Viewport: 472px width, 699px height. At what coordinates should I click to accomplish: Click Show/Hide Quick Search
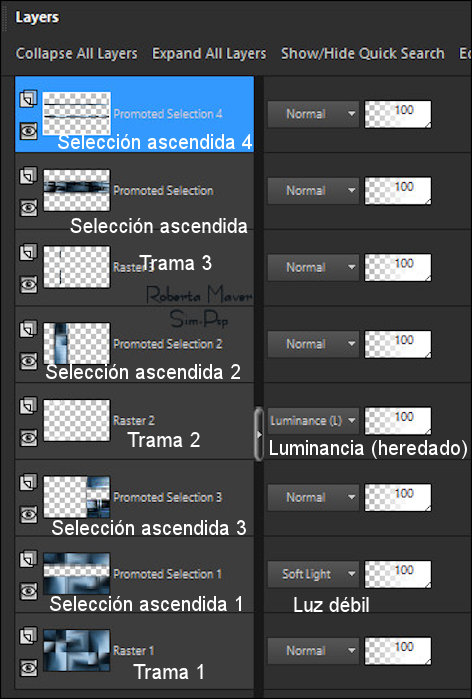click(x=363, y=53)
